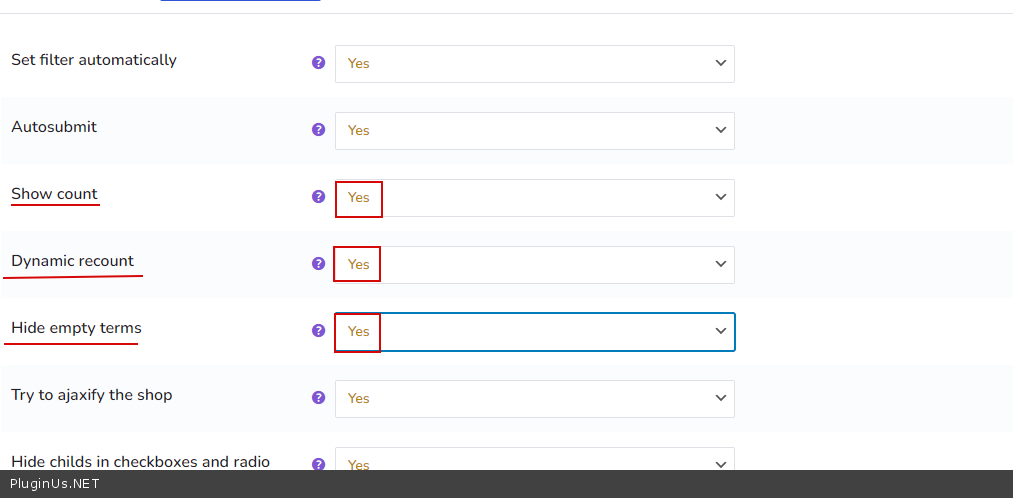Screen dimensions: 1013x498
Task: Click help icon for Hide childs option
Action: point(318,463)
